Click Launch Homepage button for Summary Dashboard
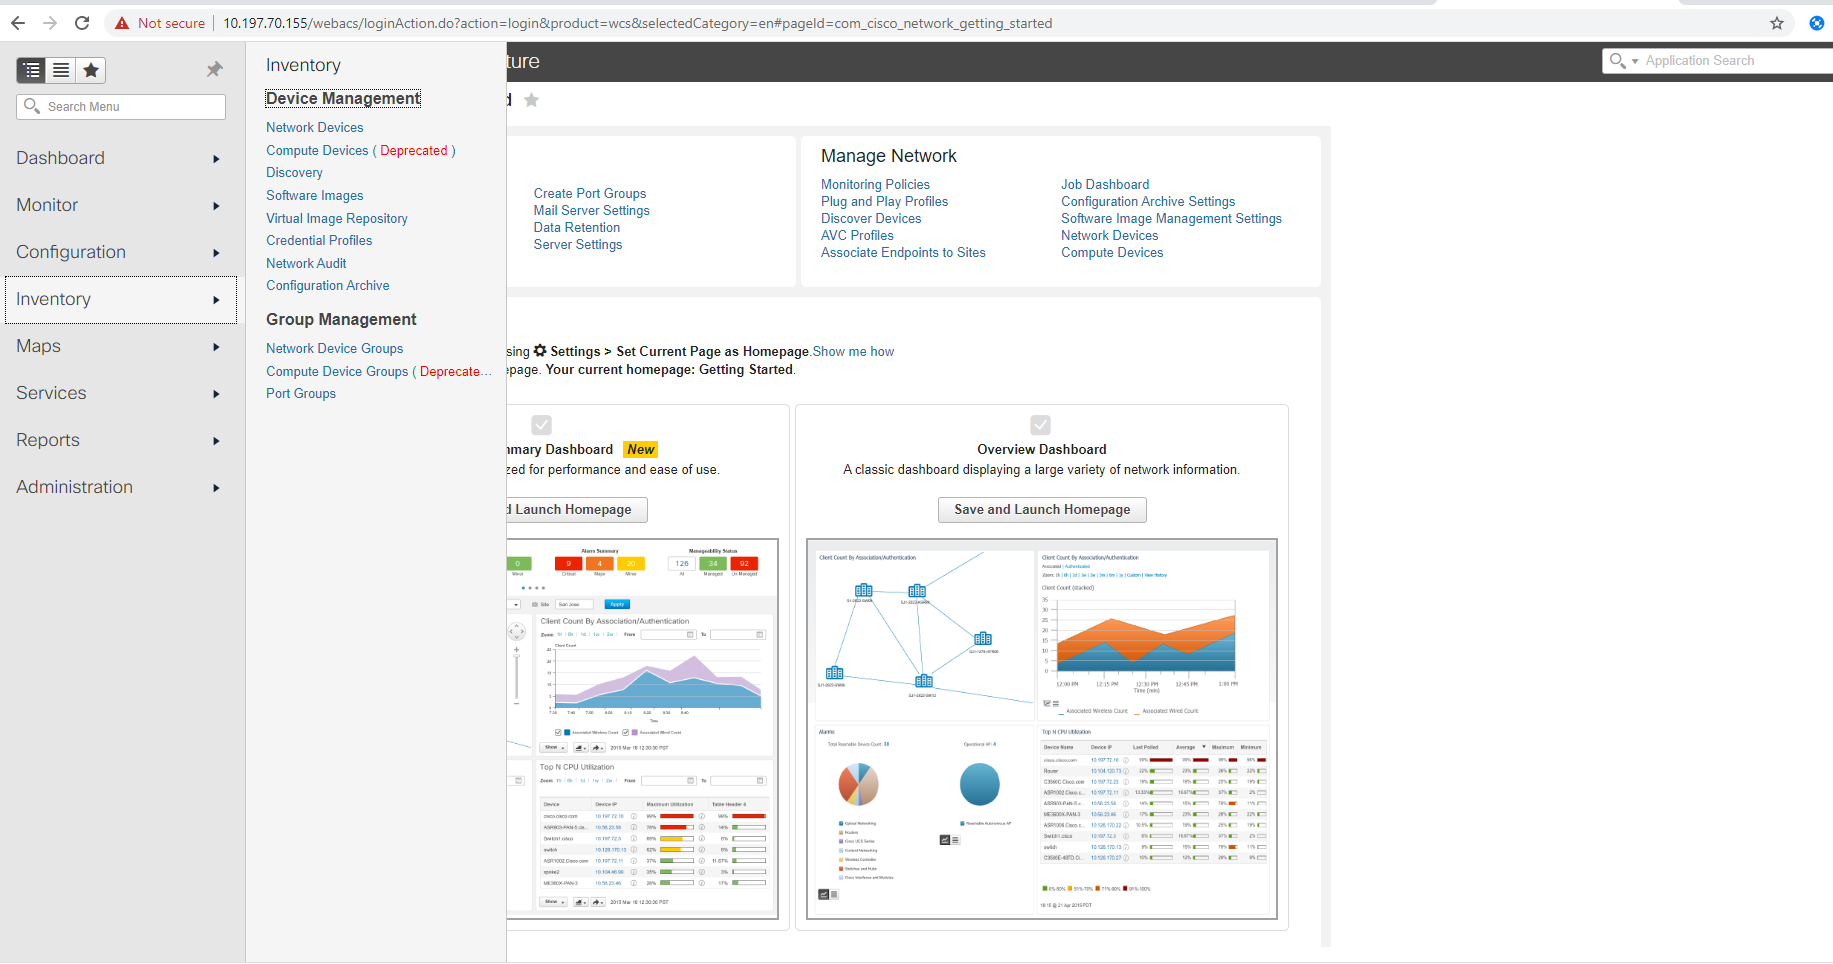 576,510
